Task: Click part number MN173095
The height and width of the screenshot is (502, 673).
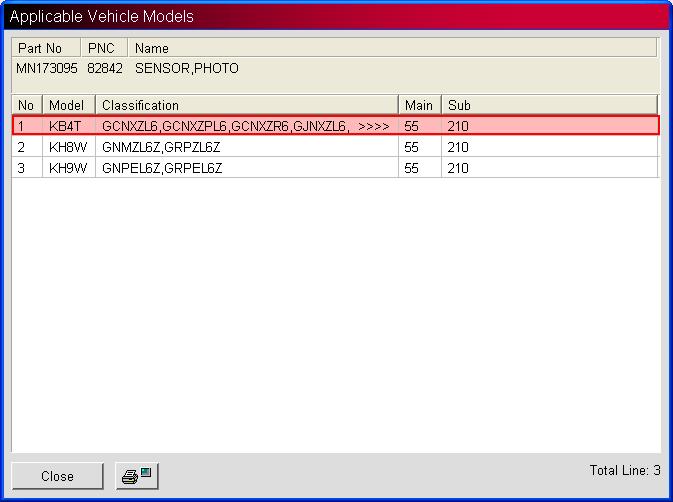Action: coord(47,68)
